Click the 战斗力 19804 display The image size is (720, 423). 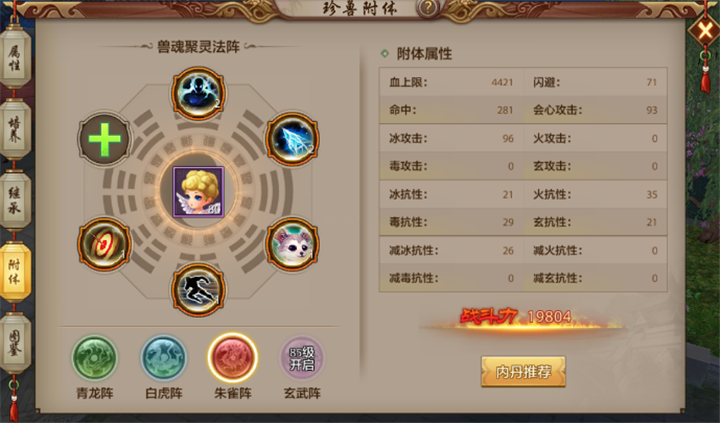[516, 317]
